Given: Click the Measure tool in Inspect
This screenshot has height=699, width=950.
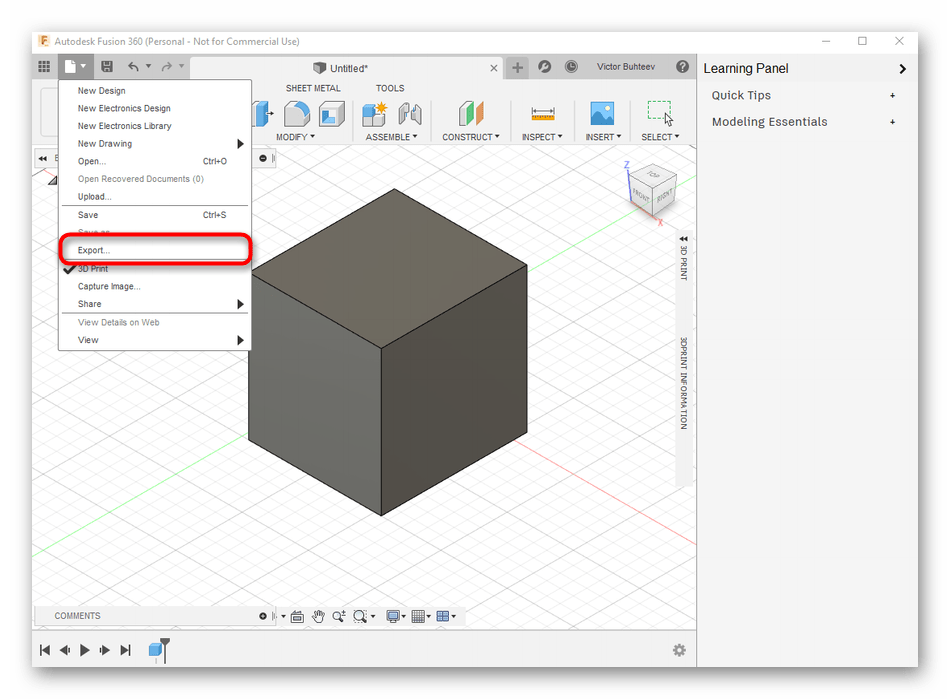Looking at the screenshot, I should coord(542,114).
